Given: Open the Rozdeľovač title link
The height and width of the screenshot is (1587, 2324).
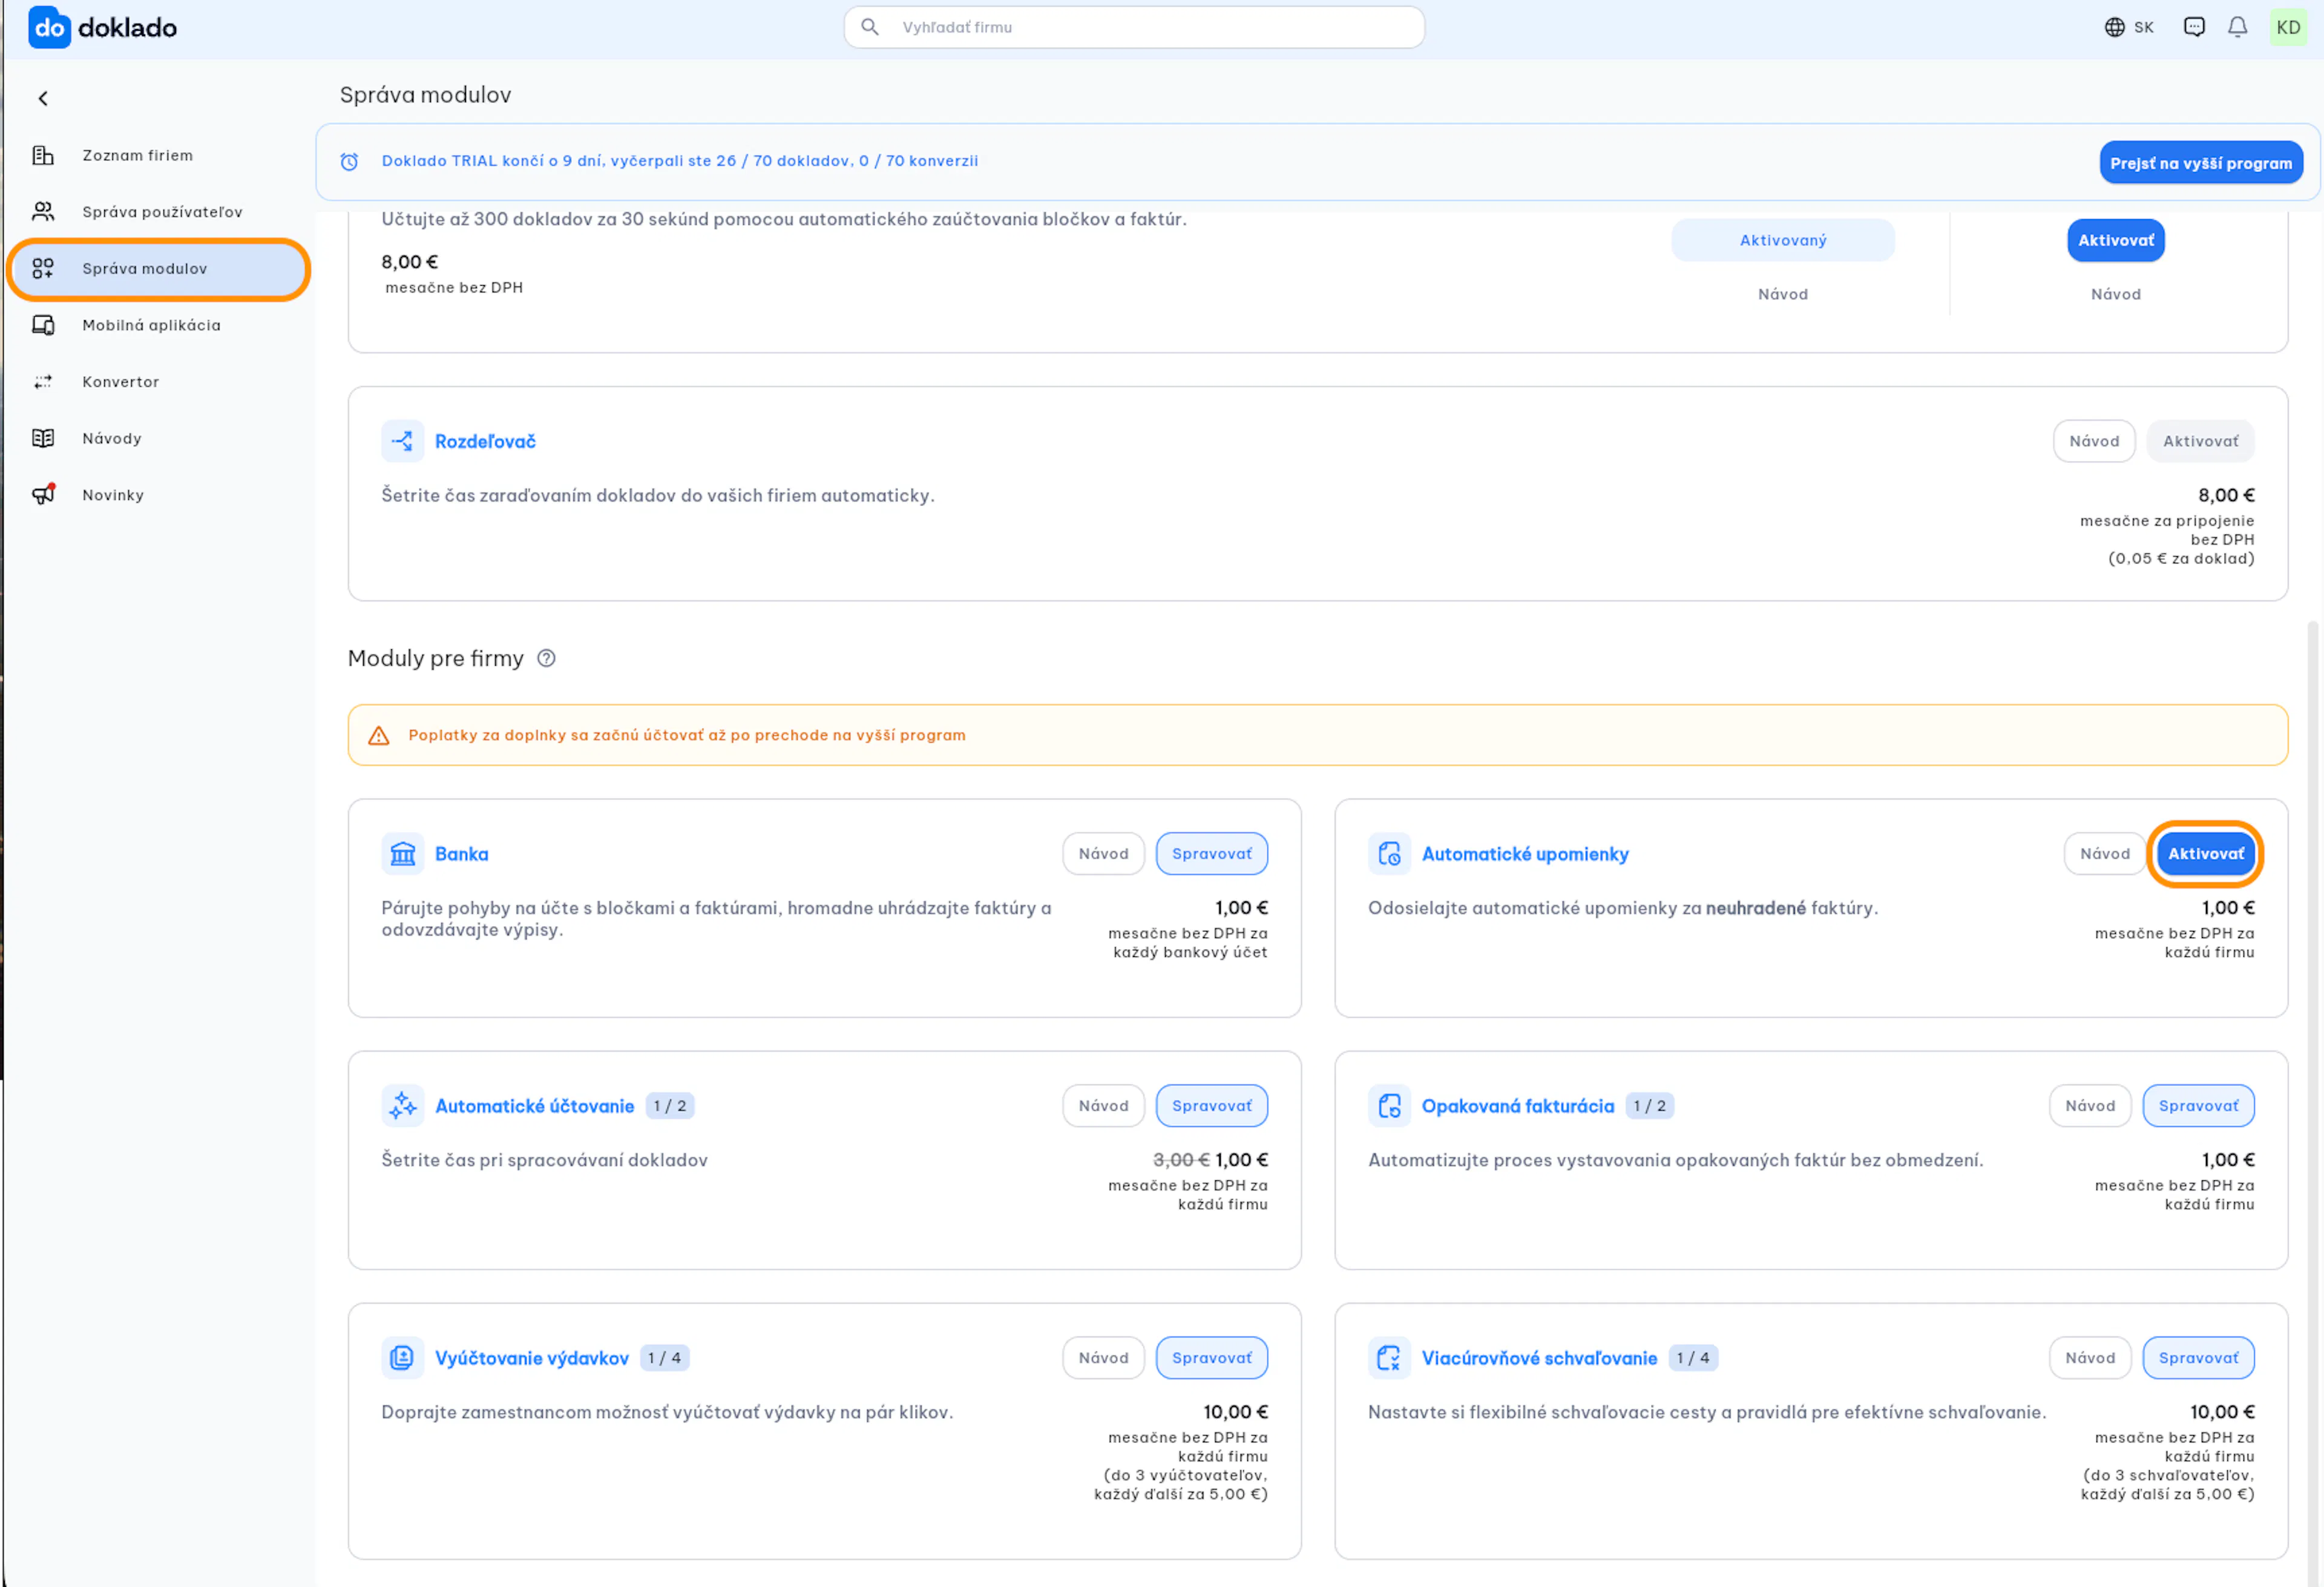Looking at the screenshot, I should [x=485, y=441].
